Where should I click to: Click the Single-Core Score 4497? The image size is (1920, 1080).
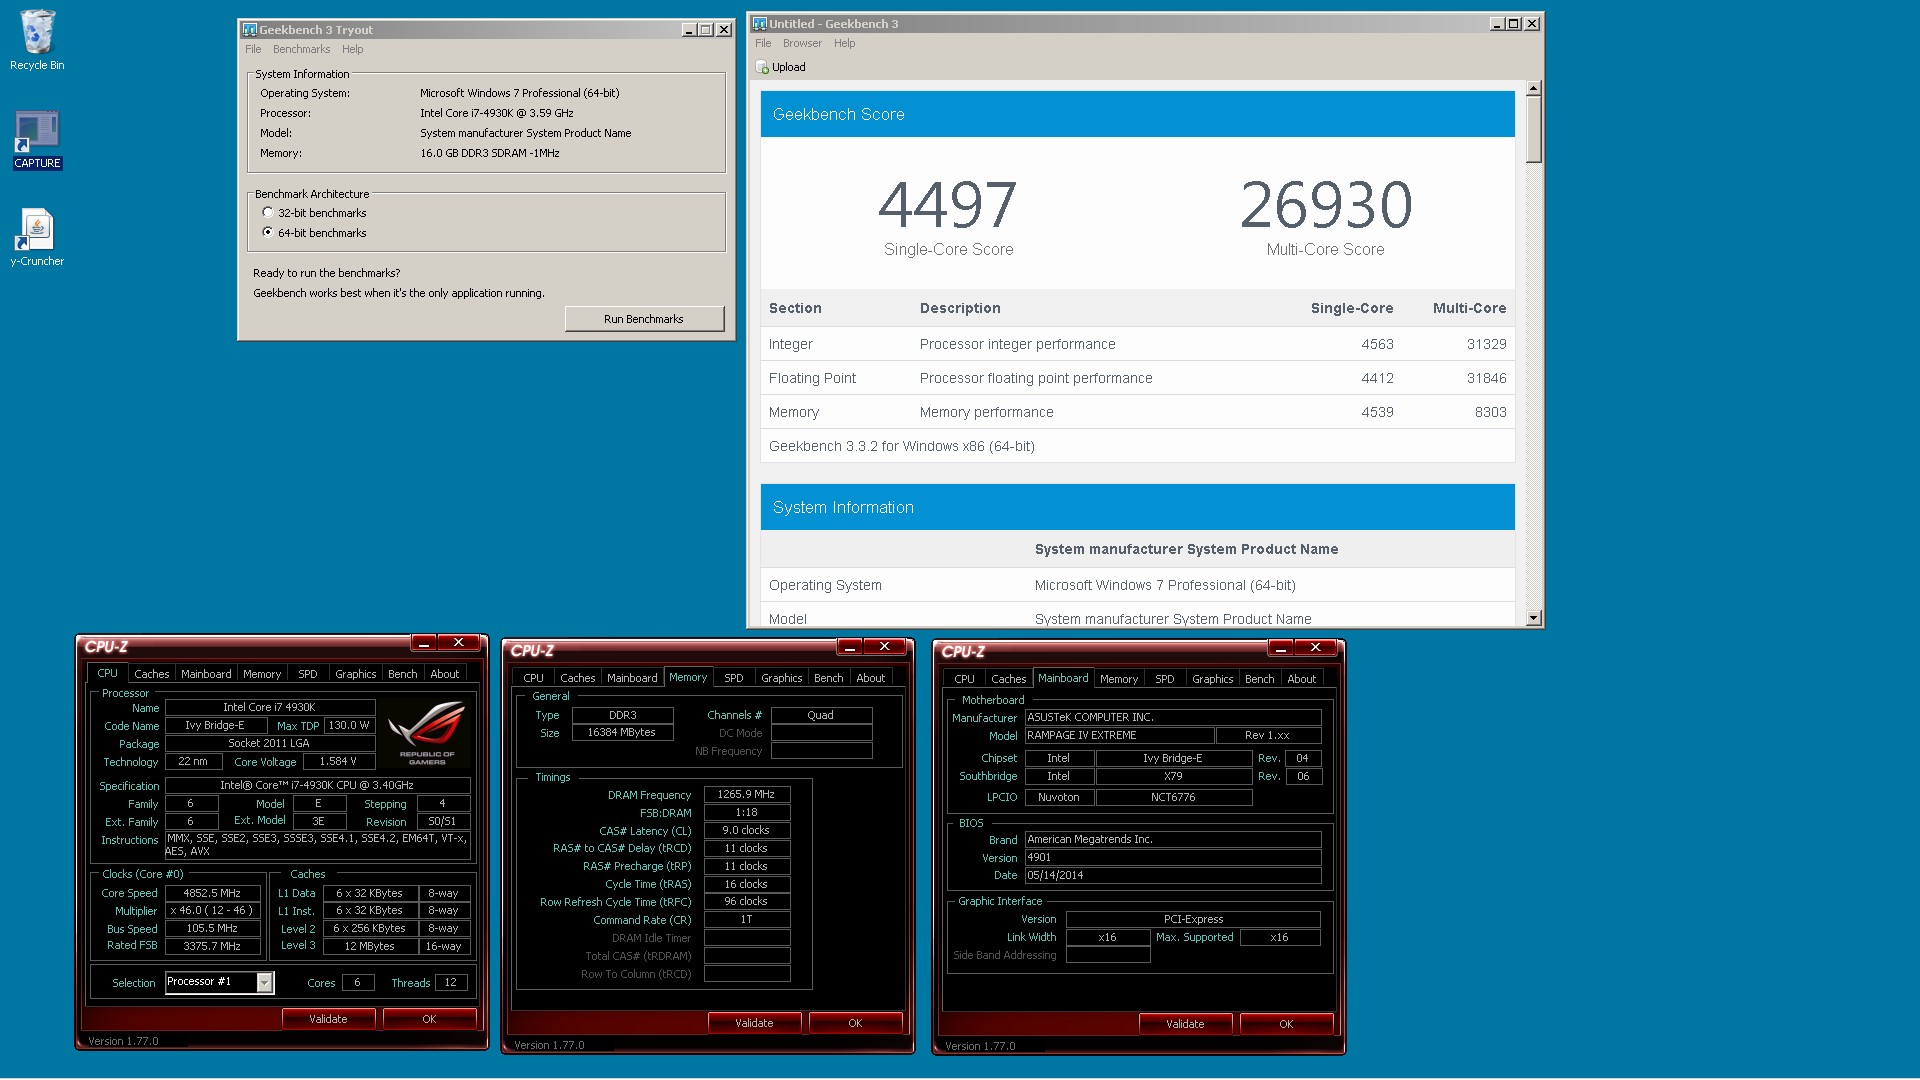click(948, 205)
